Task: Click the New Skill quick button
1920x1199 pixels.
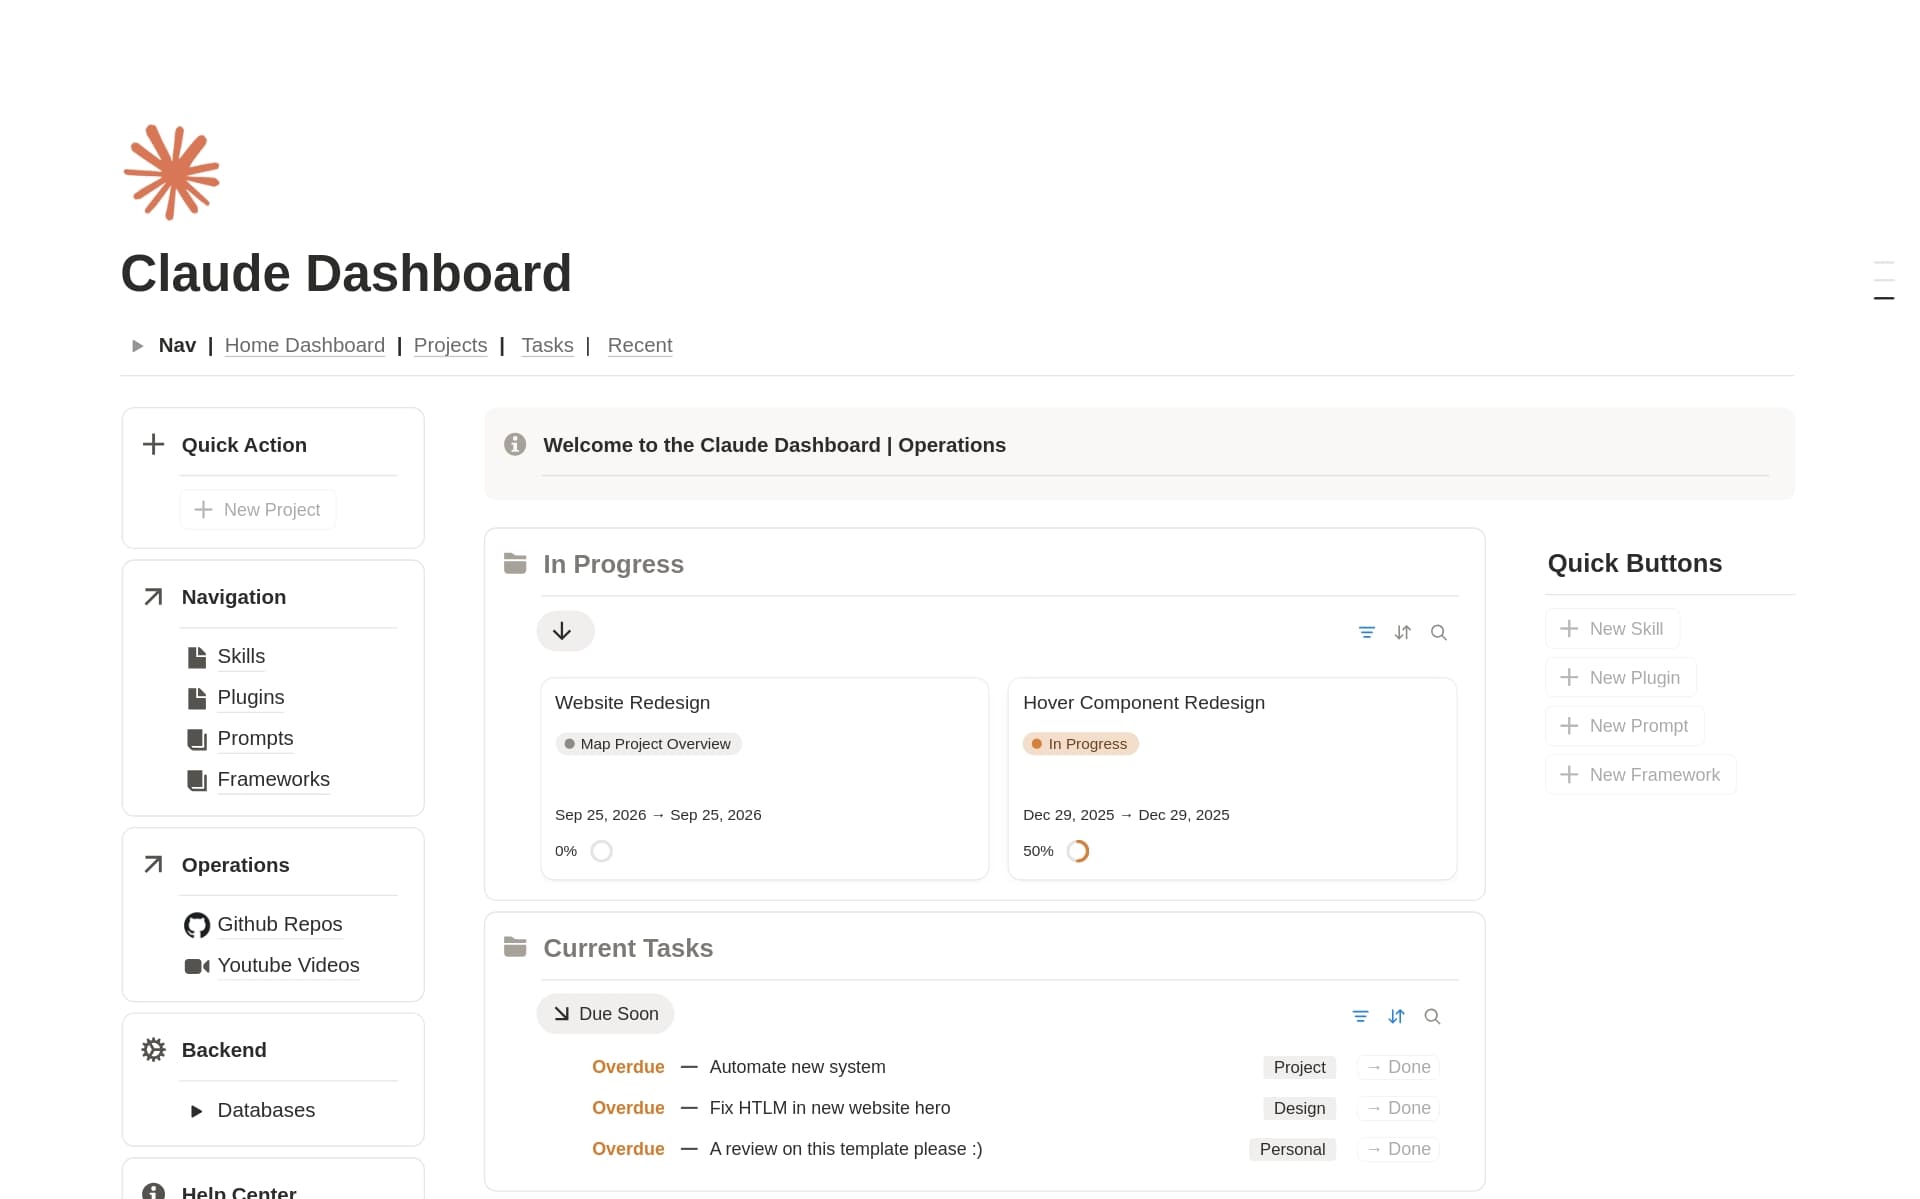Action: [x=1612, y=629]
